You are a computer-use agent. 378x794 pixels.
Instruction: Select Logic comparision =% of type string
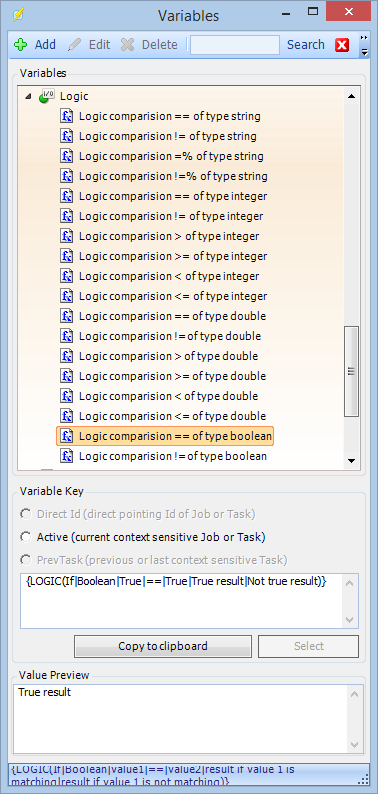(171, 156)
